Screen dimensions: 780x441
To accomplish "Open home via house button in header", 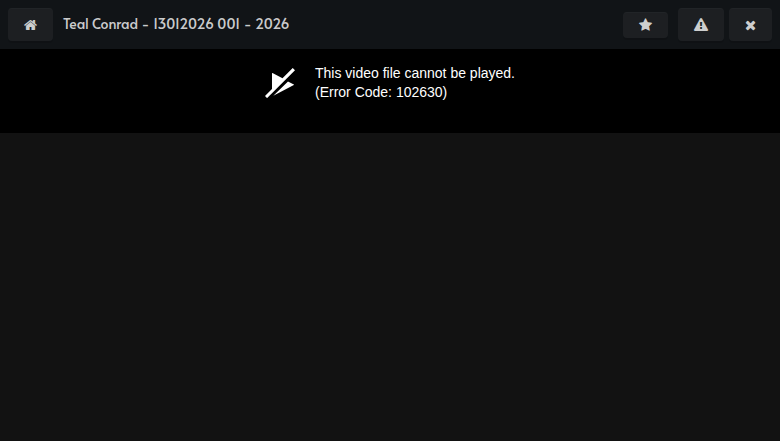I will click(x=30, y=25).
